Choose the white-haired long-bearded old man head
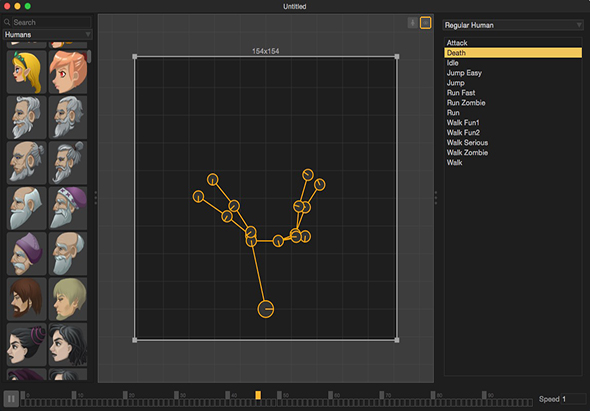Screen dimensions: 590x411 click(x=26, y=208)
